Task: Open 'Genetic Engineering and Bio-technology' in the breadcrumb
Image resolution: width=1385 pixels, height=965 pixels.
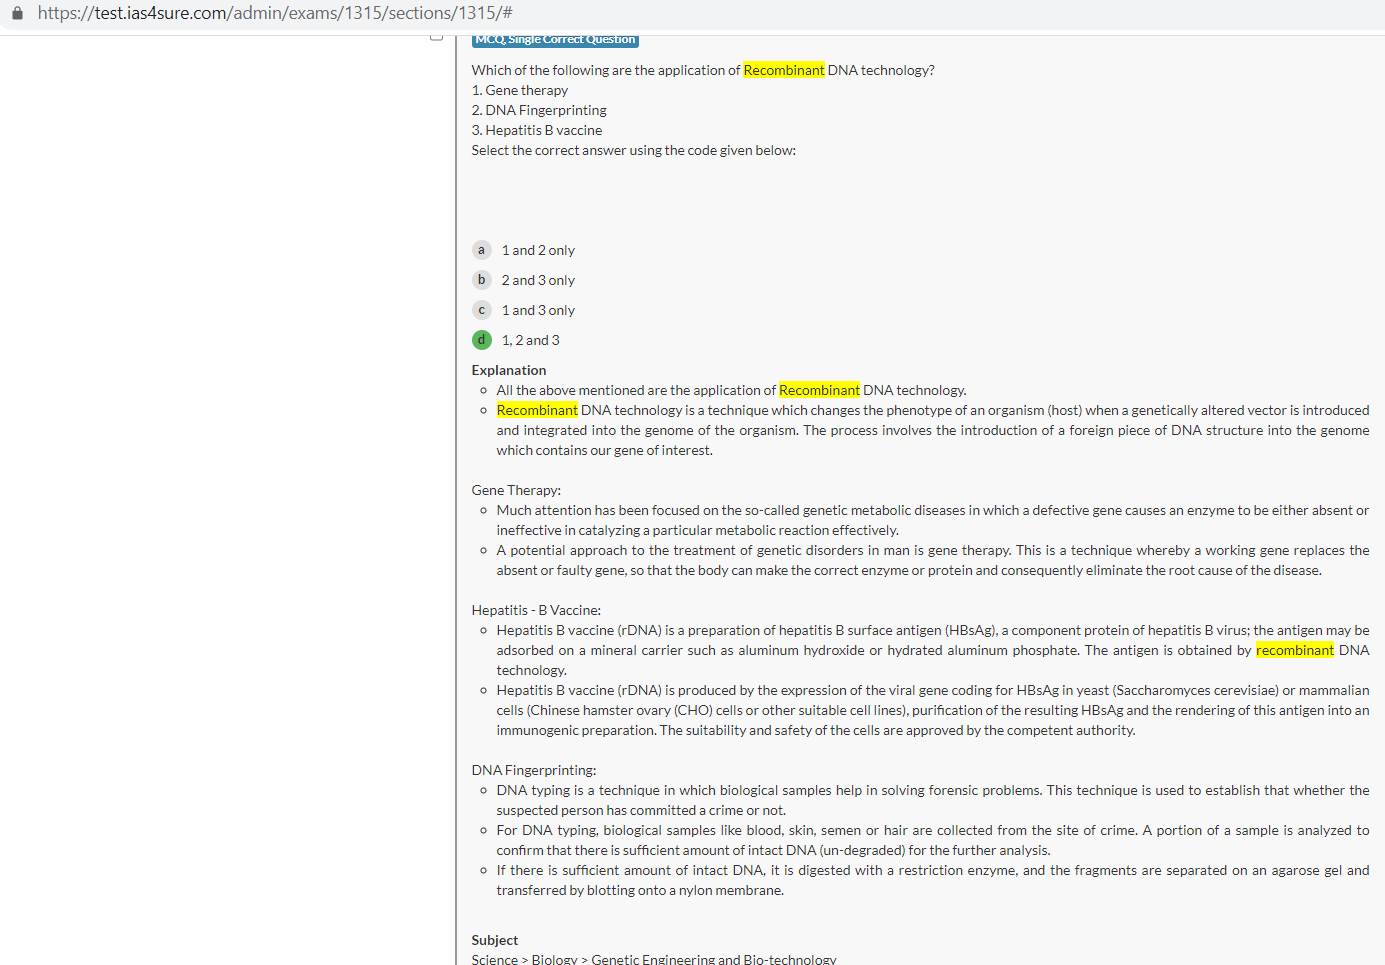Action: [713, 959]
